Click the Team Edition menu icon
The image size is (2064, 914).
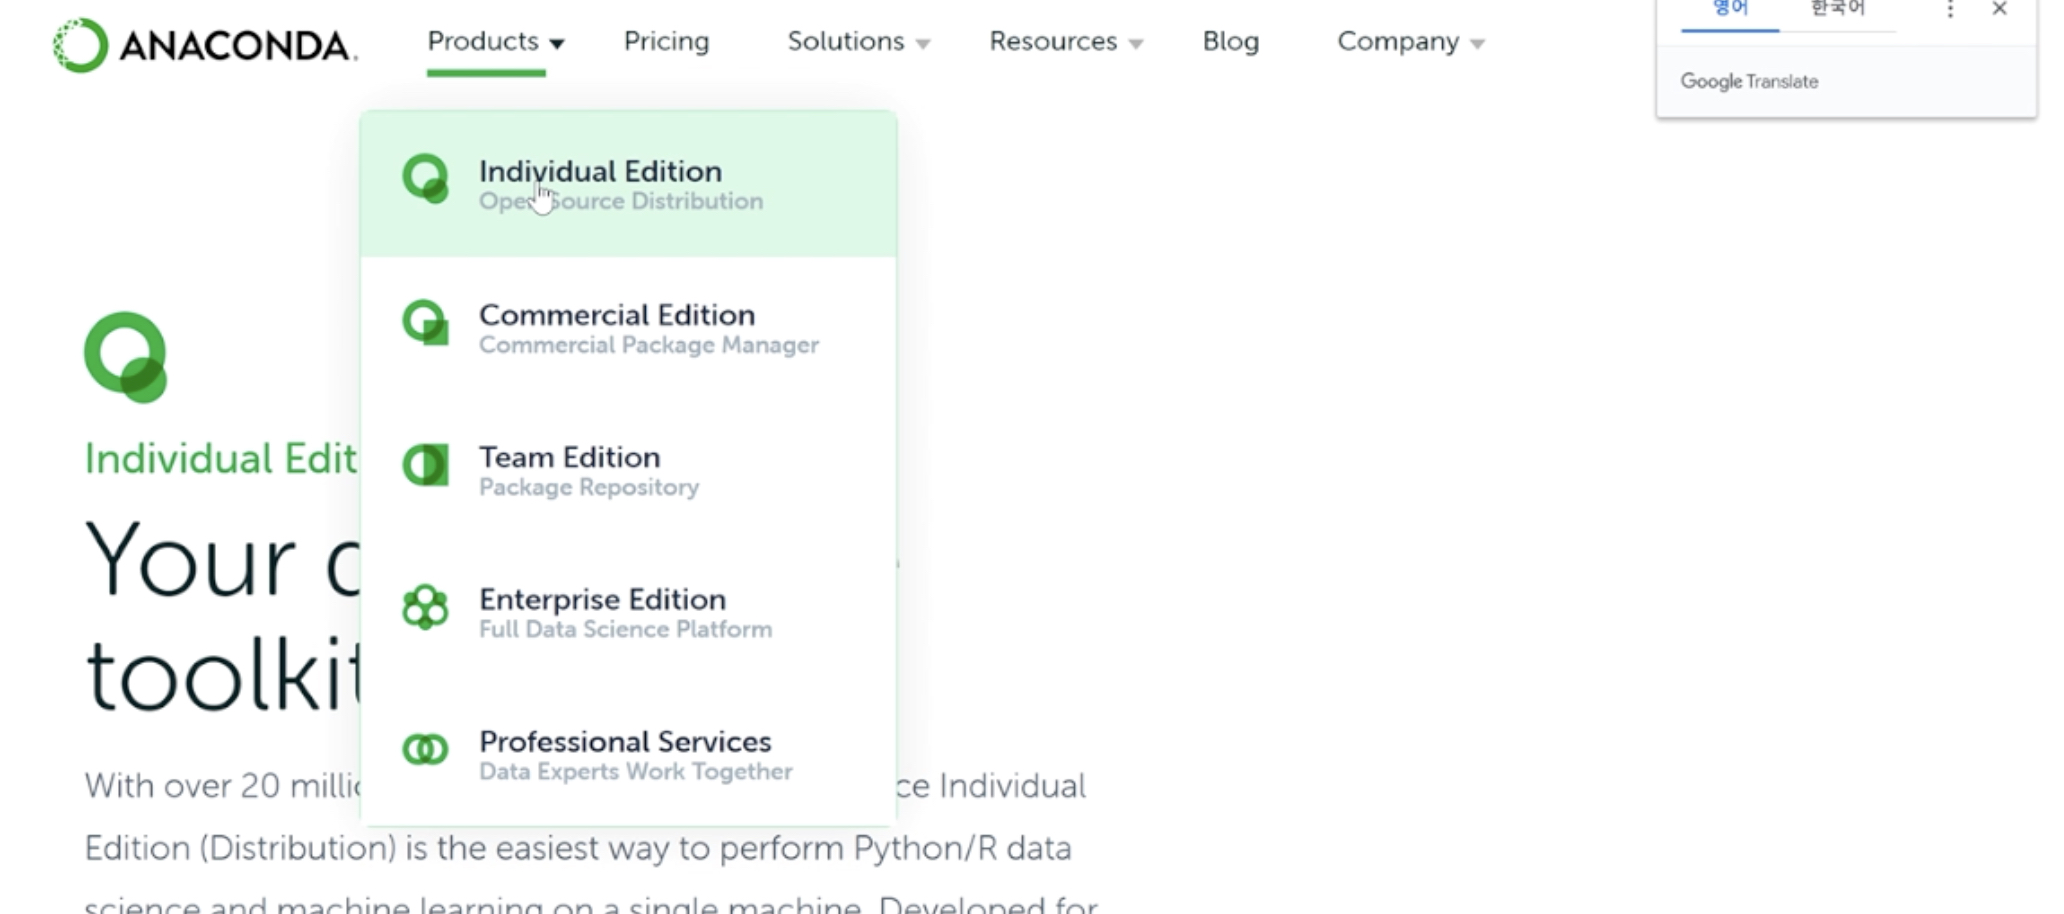pos(425,465)
